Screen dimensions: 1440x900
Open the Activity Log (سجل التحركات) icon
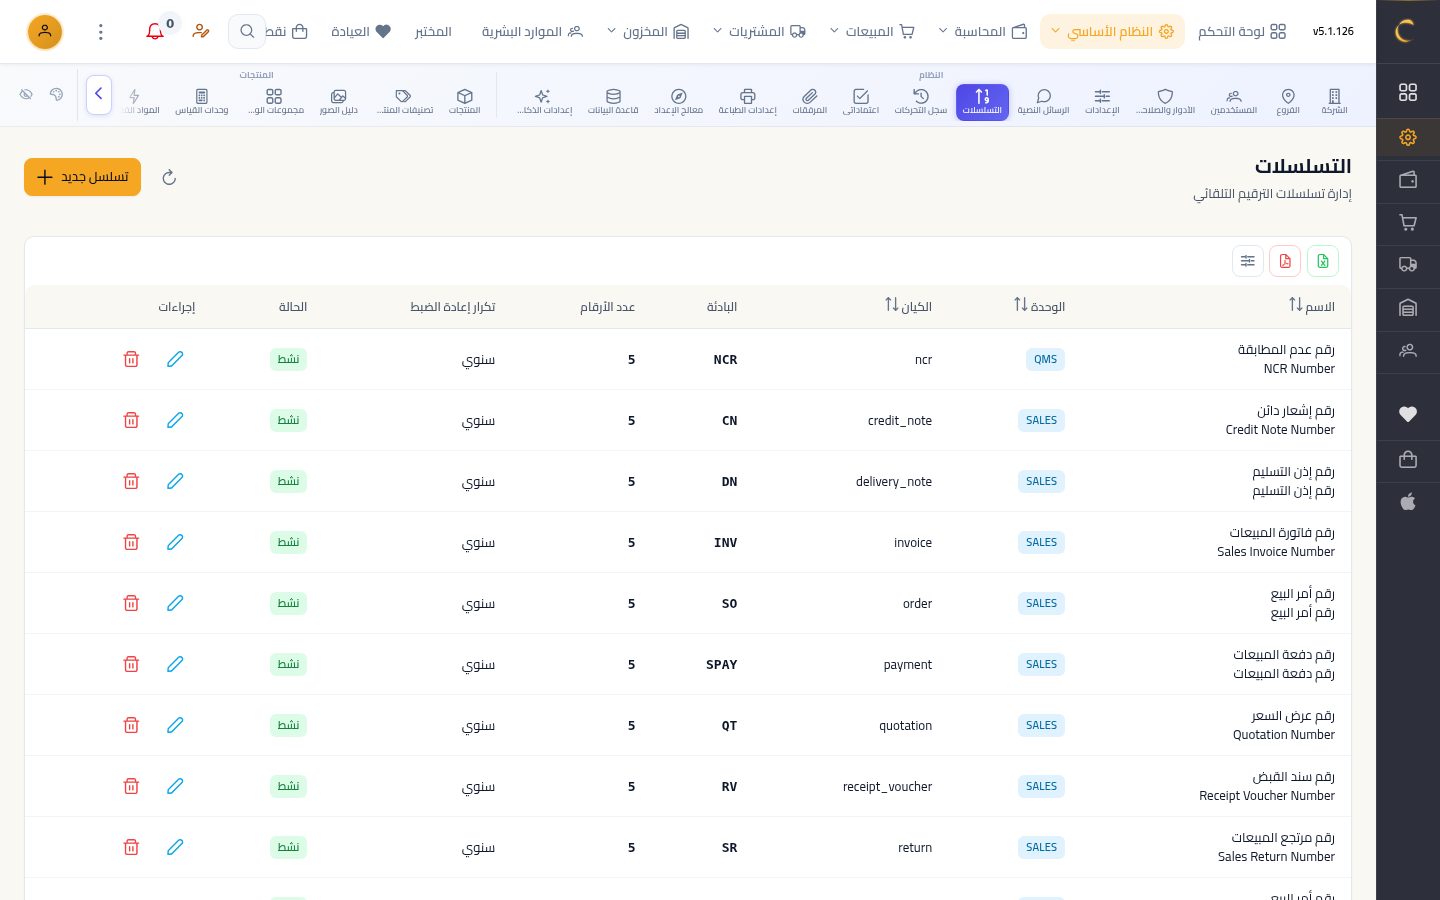(x=921, y=101)
